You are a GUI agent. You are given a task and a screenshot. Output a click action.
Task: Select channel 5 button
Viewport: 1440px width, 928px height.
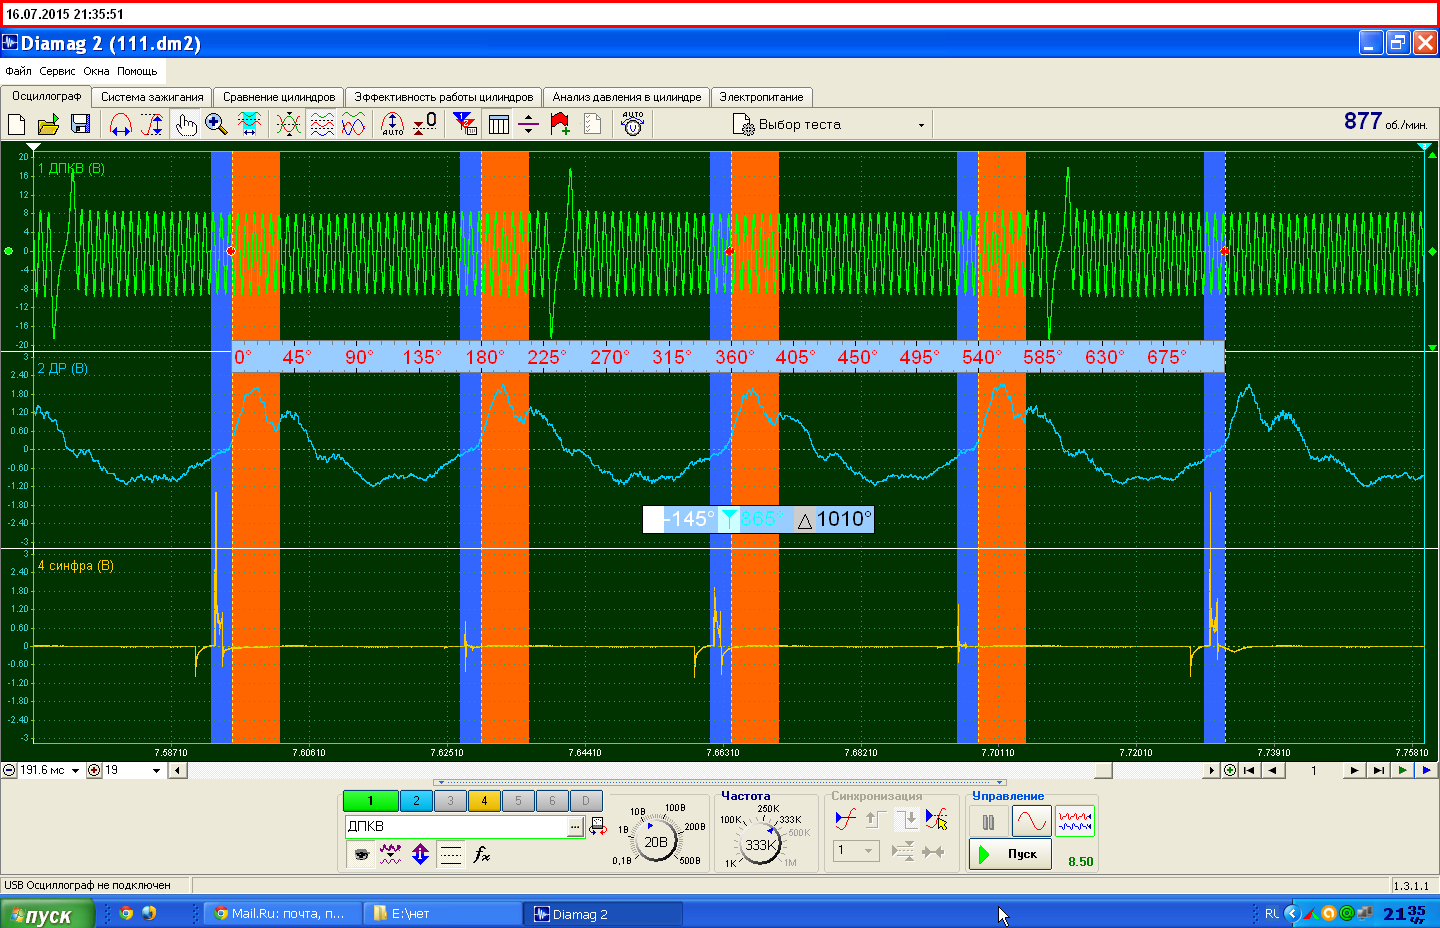click(x=518, y=800)
